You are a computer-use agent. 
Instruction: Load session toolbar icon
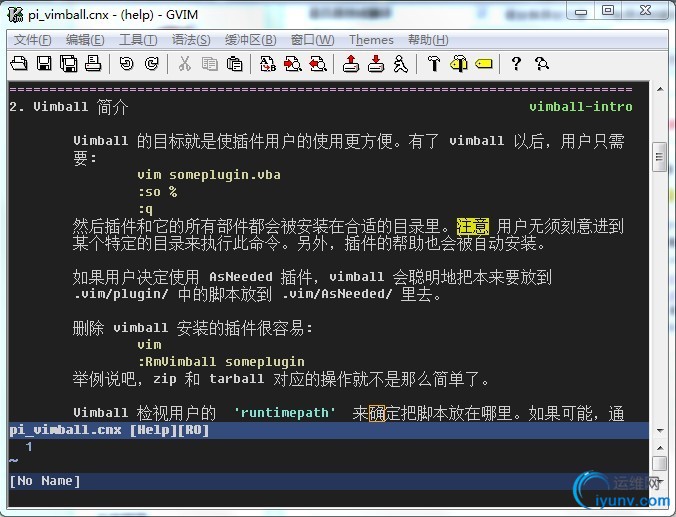pos(351,64)
